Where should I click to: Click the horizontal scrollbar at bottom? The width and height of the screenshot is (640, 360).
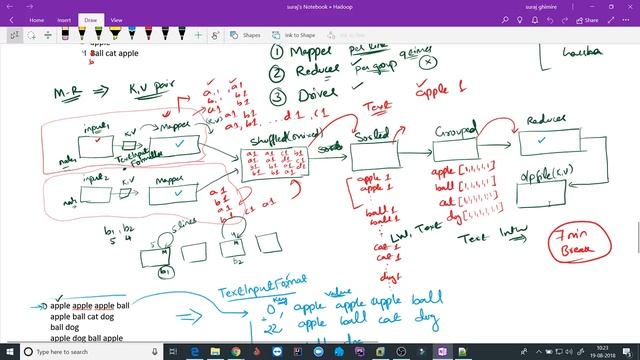(192, 342)
